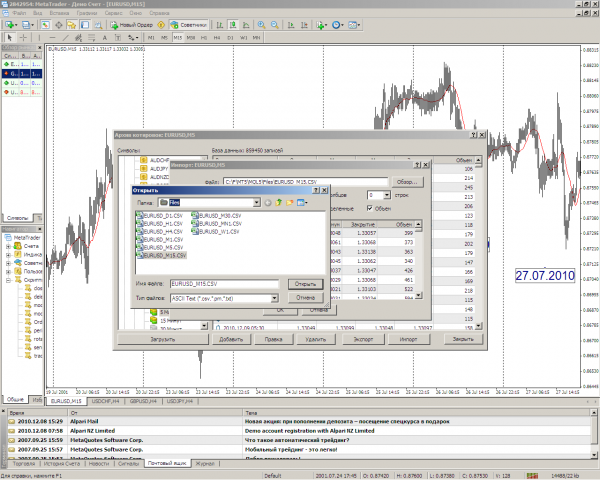Switch to the Журнал terminal tab

click(203, 464)
